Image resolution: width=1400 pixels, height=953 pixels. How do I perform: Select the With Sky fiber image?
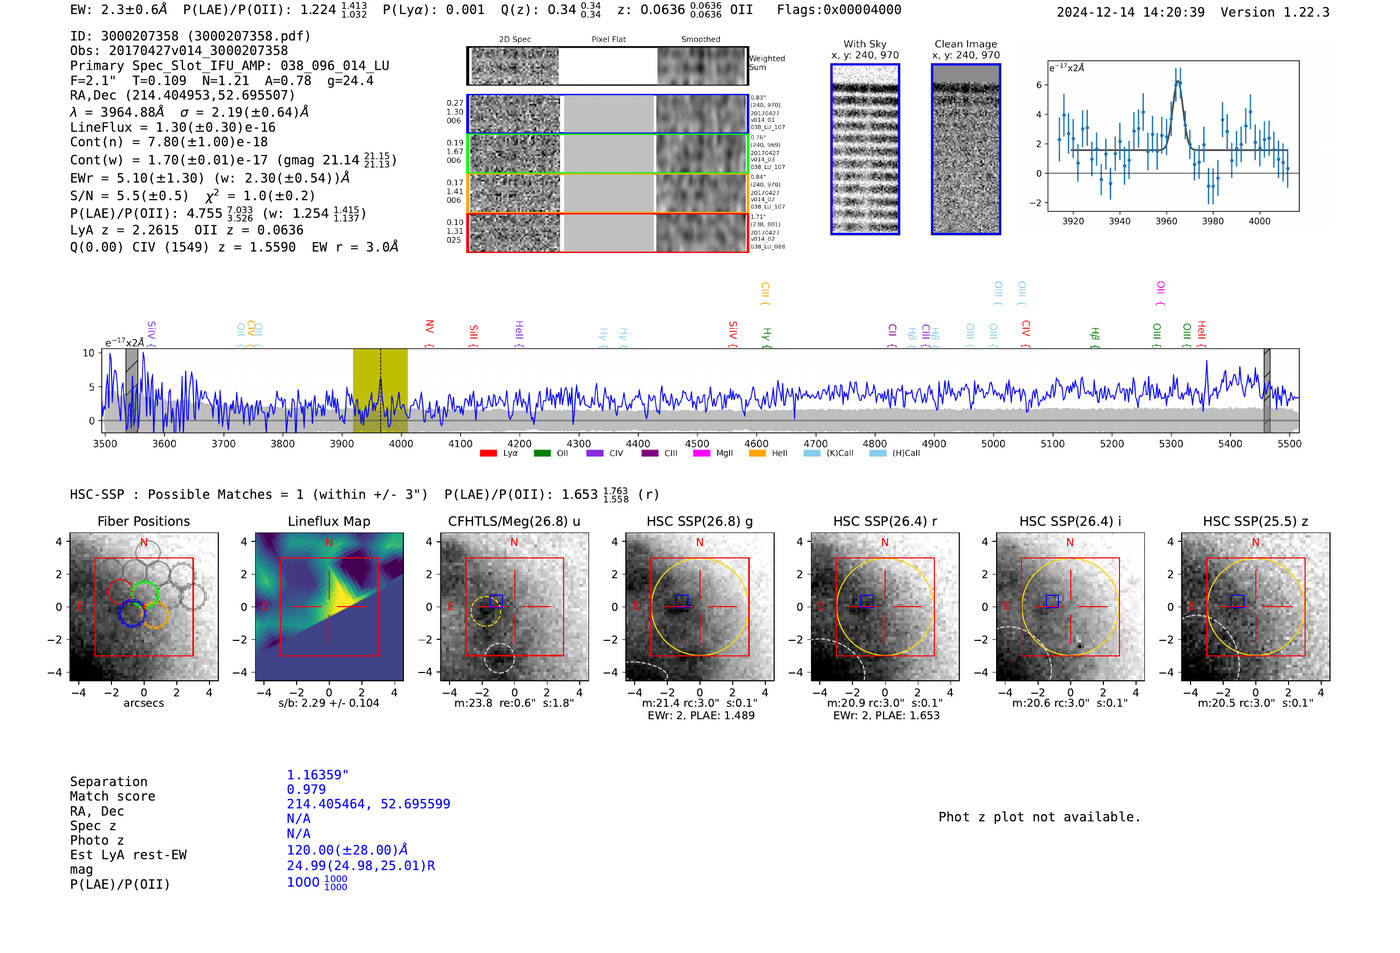click(865, 149)
